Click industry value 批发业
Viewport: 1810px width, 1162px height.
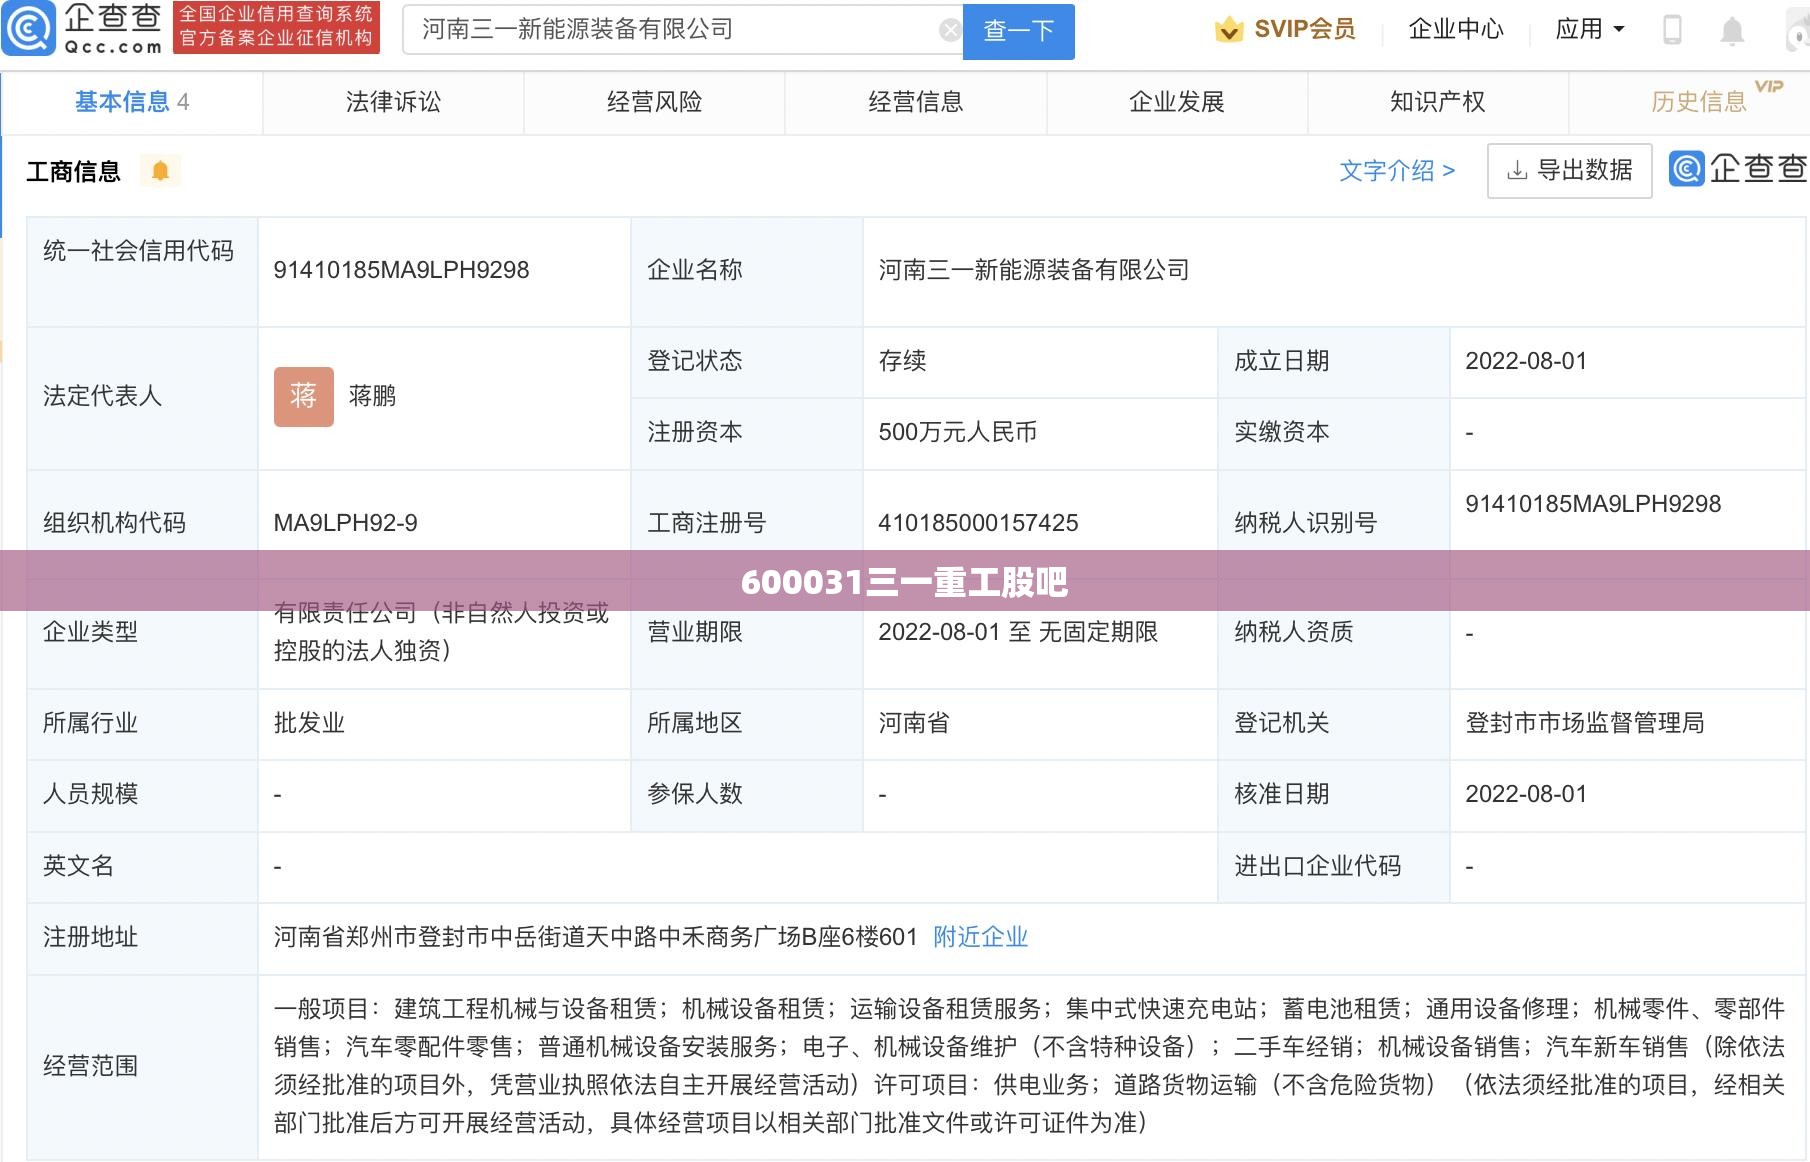[309, 723]
